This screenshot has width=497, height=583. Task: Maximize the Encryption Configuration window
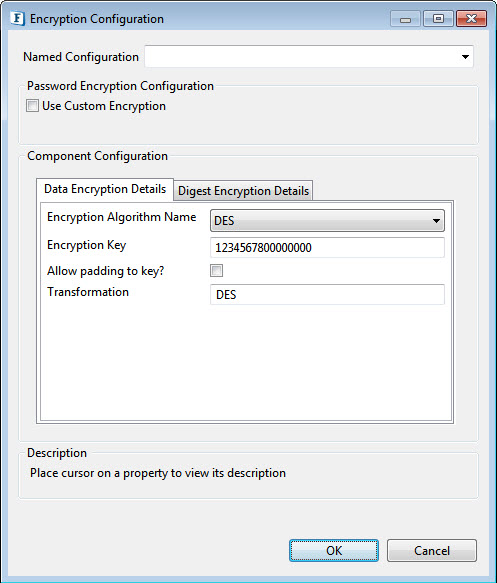[438, 19]
